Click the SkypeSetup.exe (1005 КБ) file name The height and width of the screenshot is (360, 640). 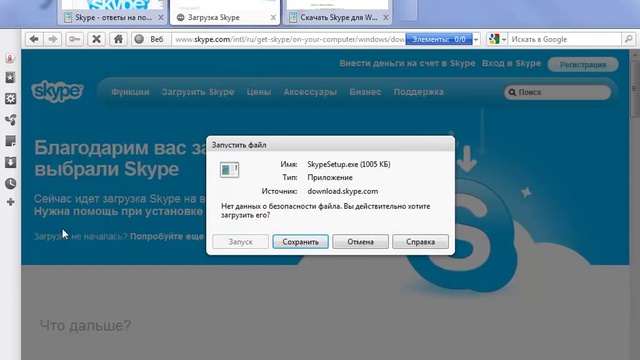349,164
